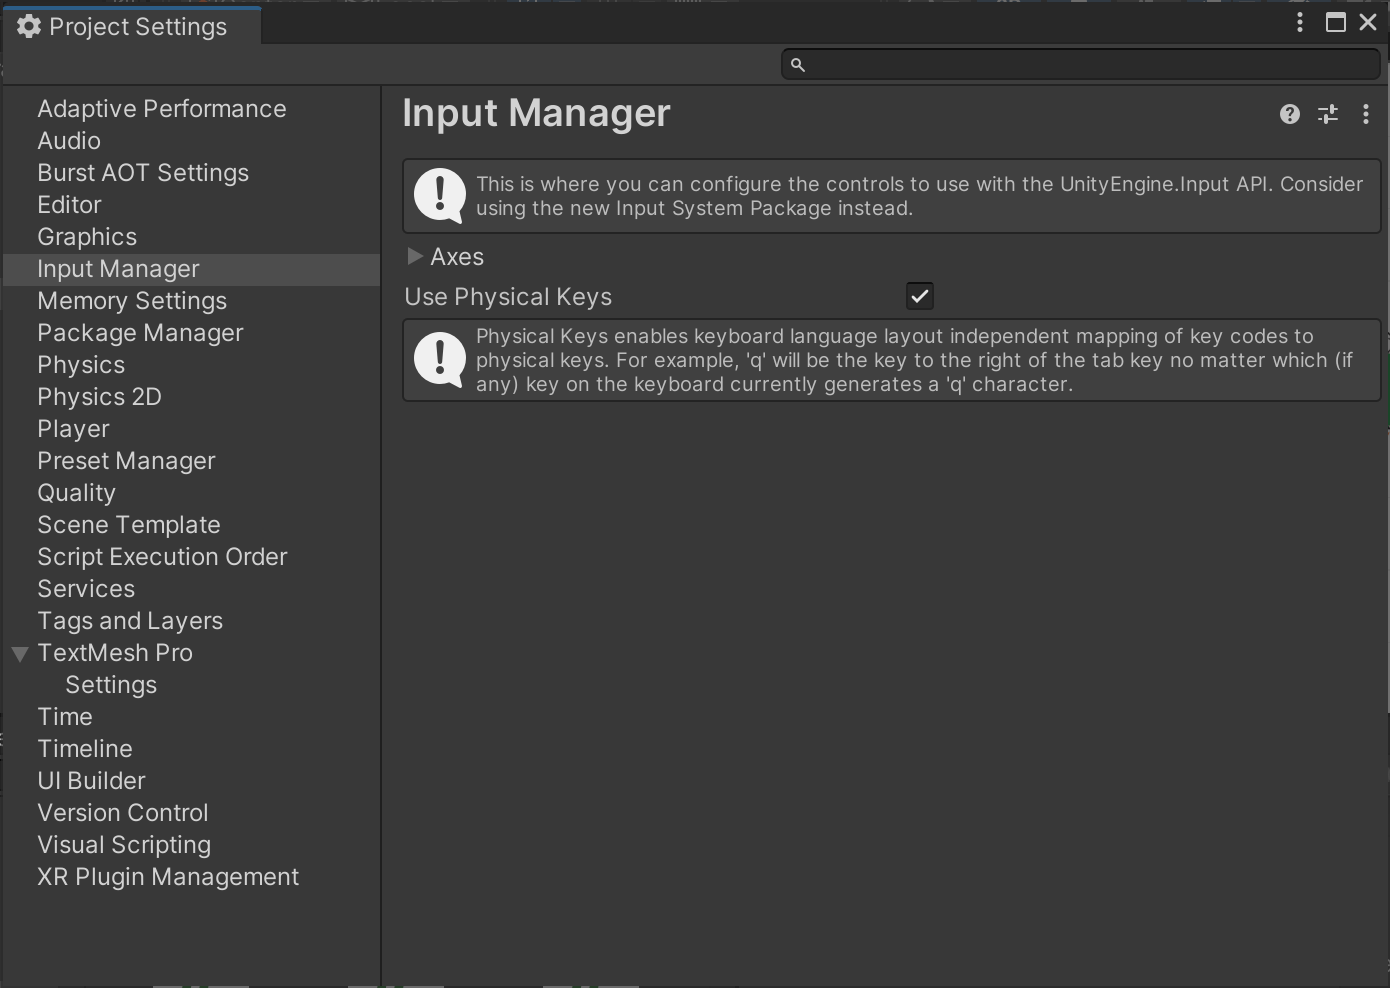
Task: Select Script Execution Order
Action: point(162,557)
